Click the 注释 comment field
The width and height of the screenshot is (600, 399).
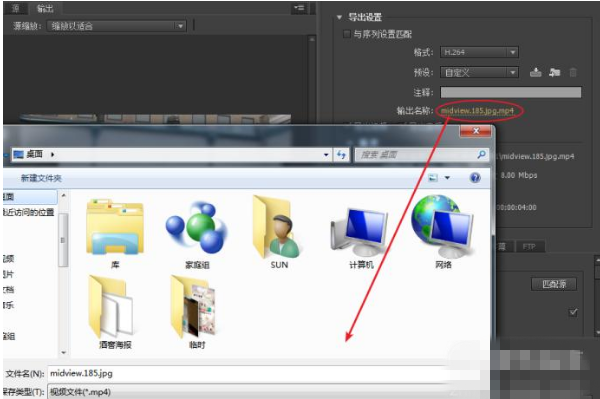[x=510, y=92]
